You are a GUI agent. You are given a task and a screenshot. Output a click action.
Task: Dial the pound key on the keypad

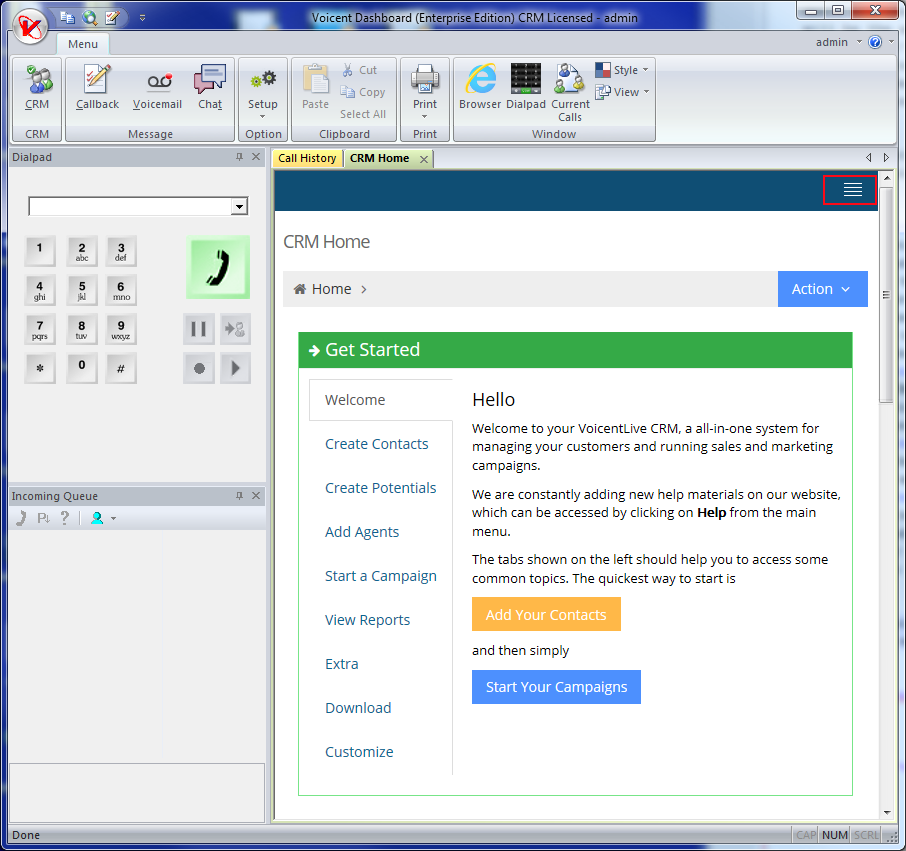(121, 368)
